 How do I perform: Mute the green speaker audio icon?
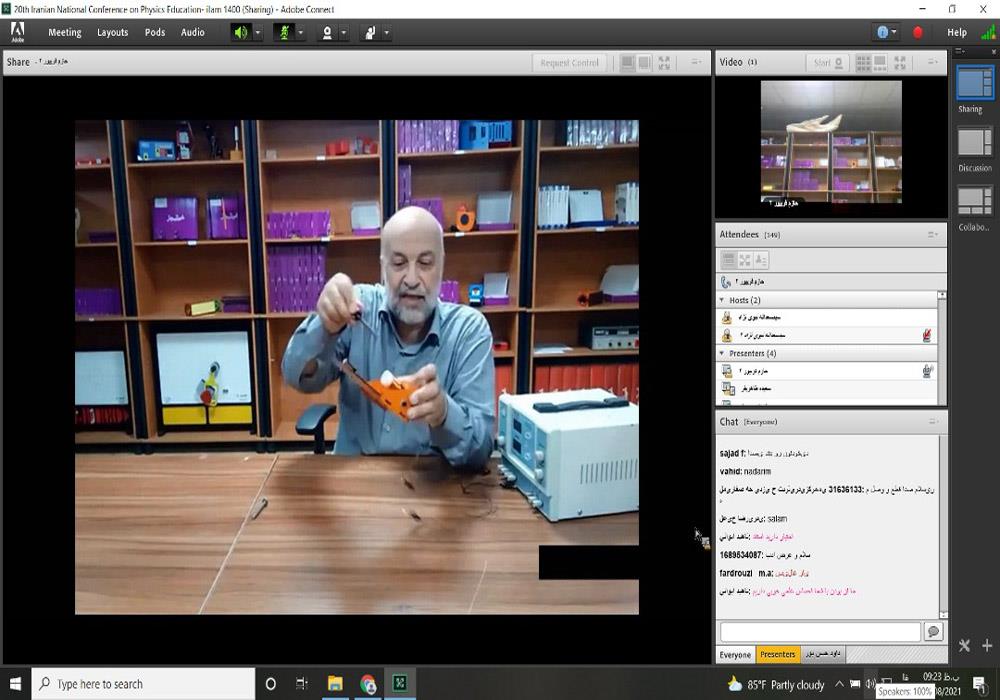240,32
